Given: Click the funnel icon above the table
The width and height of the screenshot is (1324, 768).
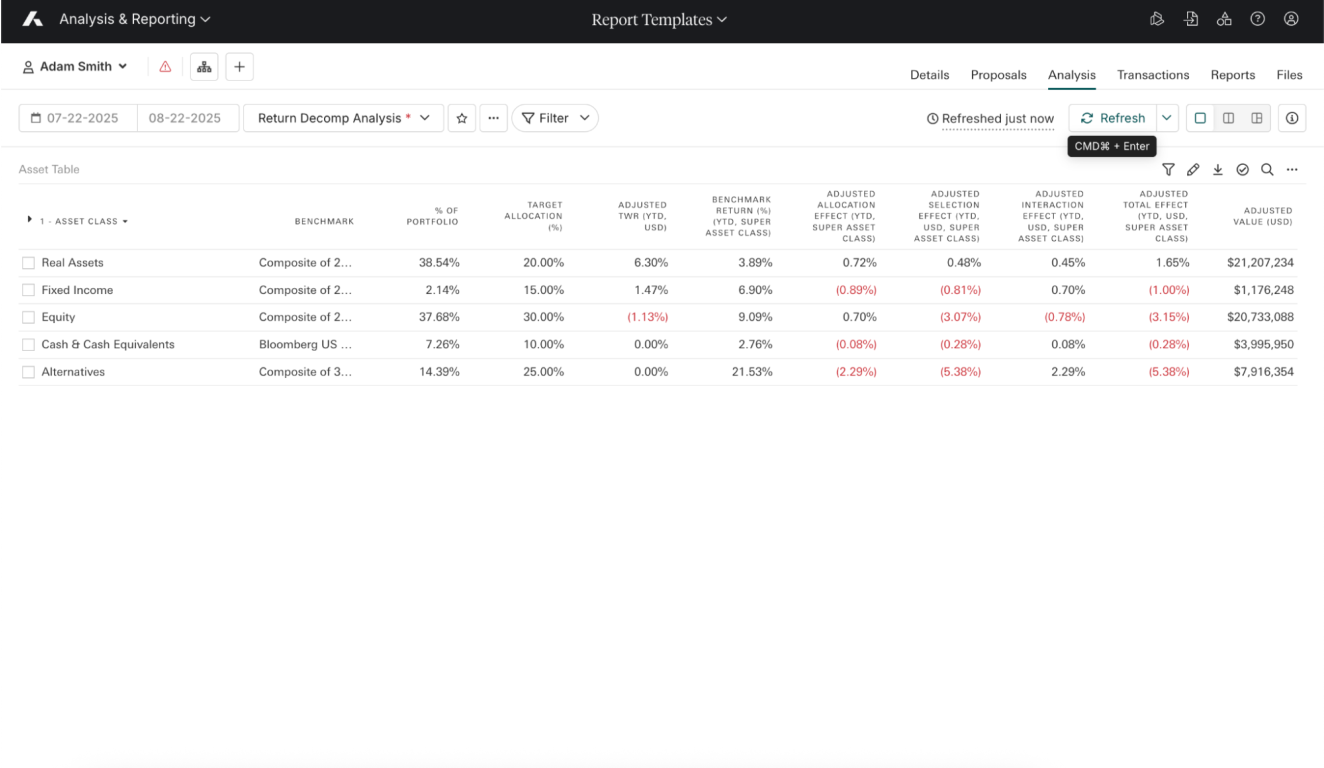Looking at the screenshot, I should coord(1168,170).
